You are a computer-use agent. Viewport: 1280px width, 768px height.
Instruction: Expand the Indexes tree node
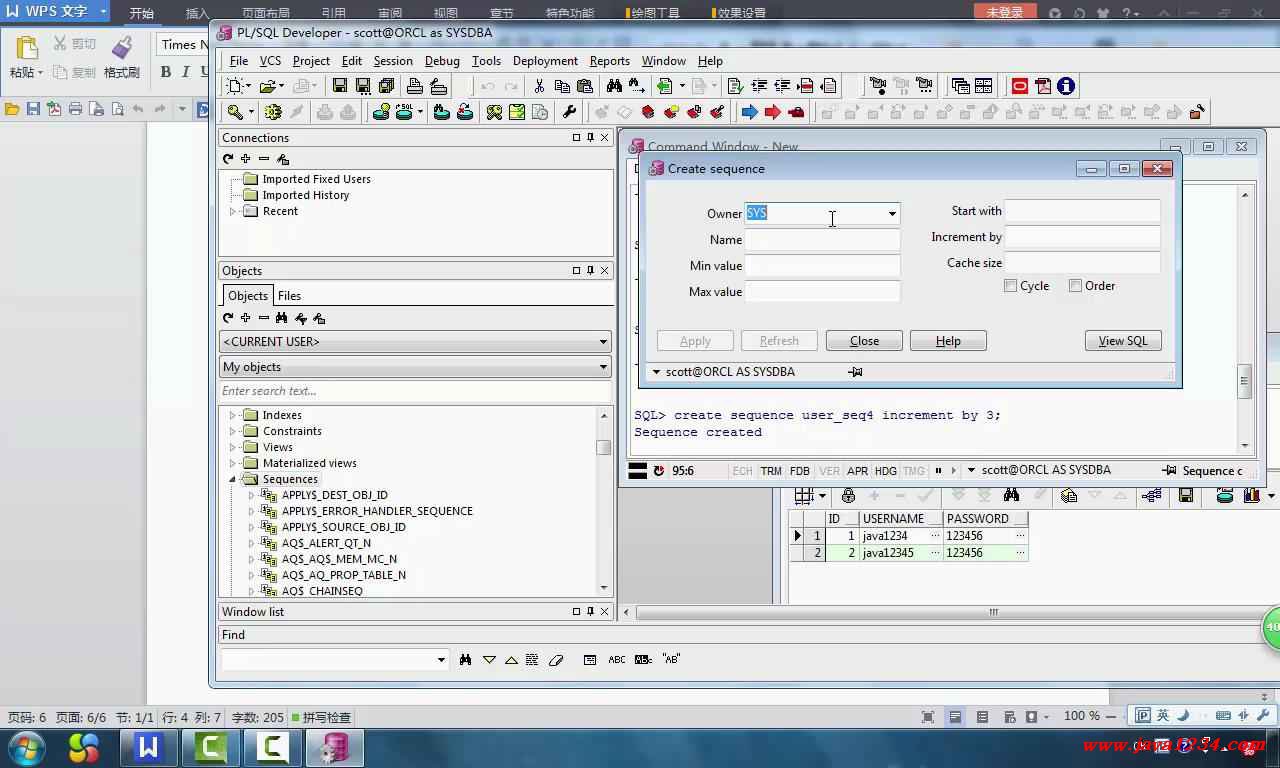tap(233, 415)
